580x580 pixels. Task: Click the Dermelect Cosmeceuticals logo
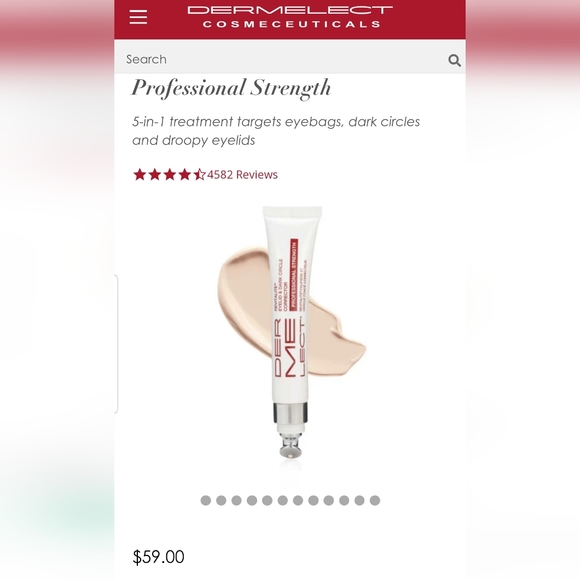pyautogui.click(x=290, y=17)
